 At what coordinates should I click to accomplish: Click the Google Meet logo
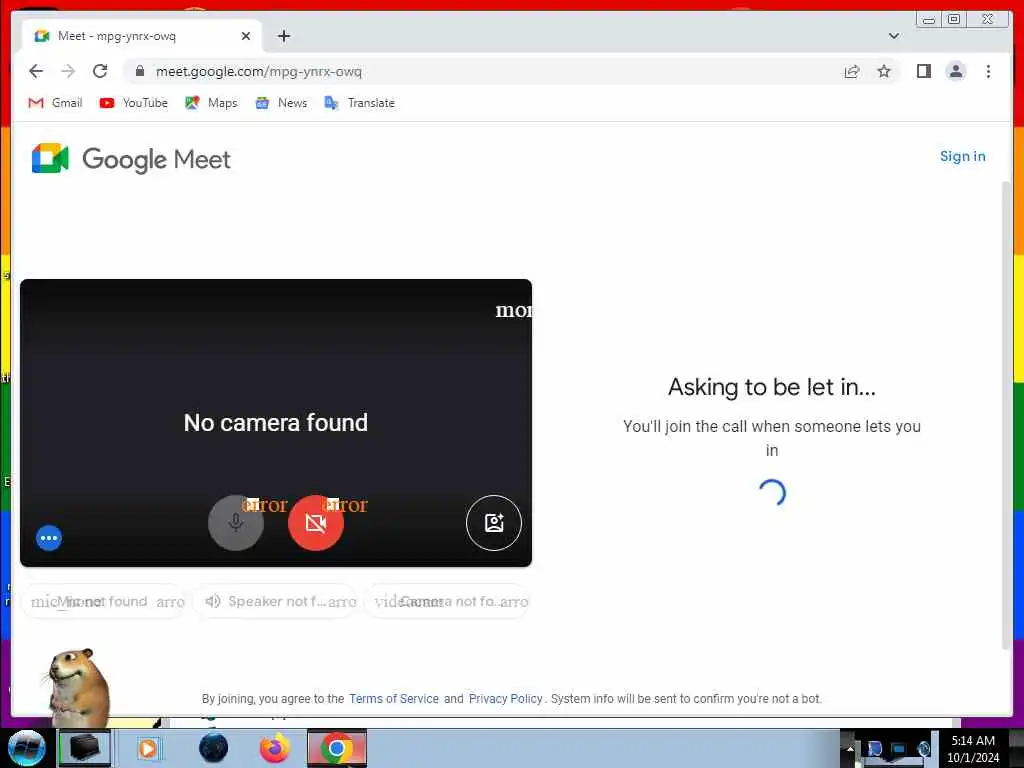131,159
